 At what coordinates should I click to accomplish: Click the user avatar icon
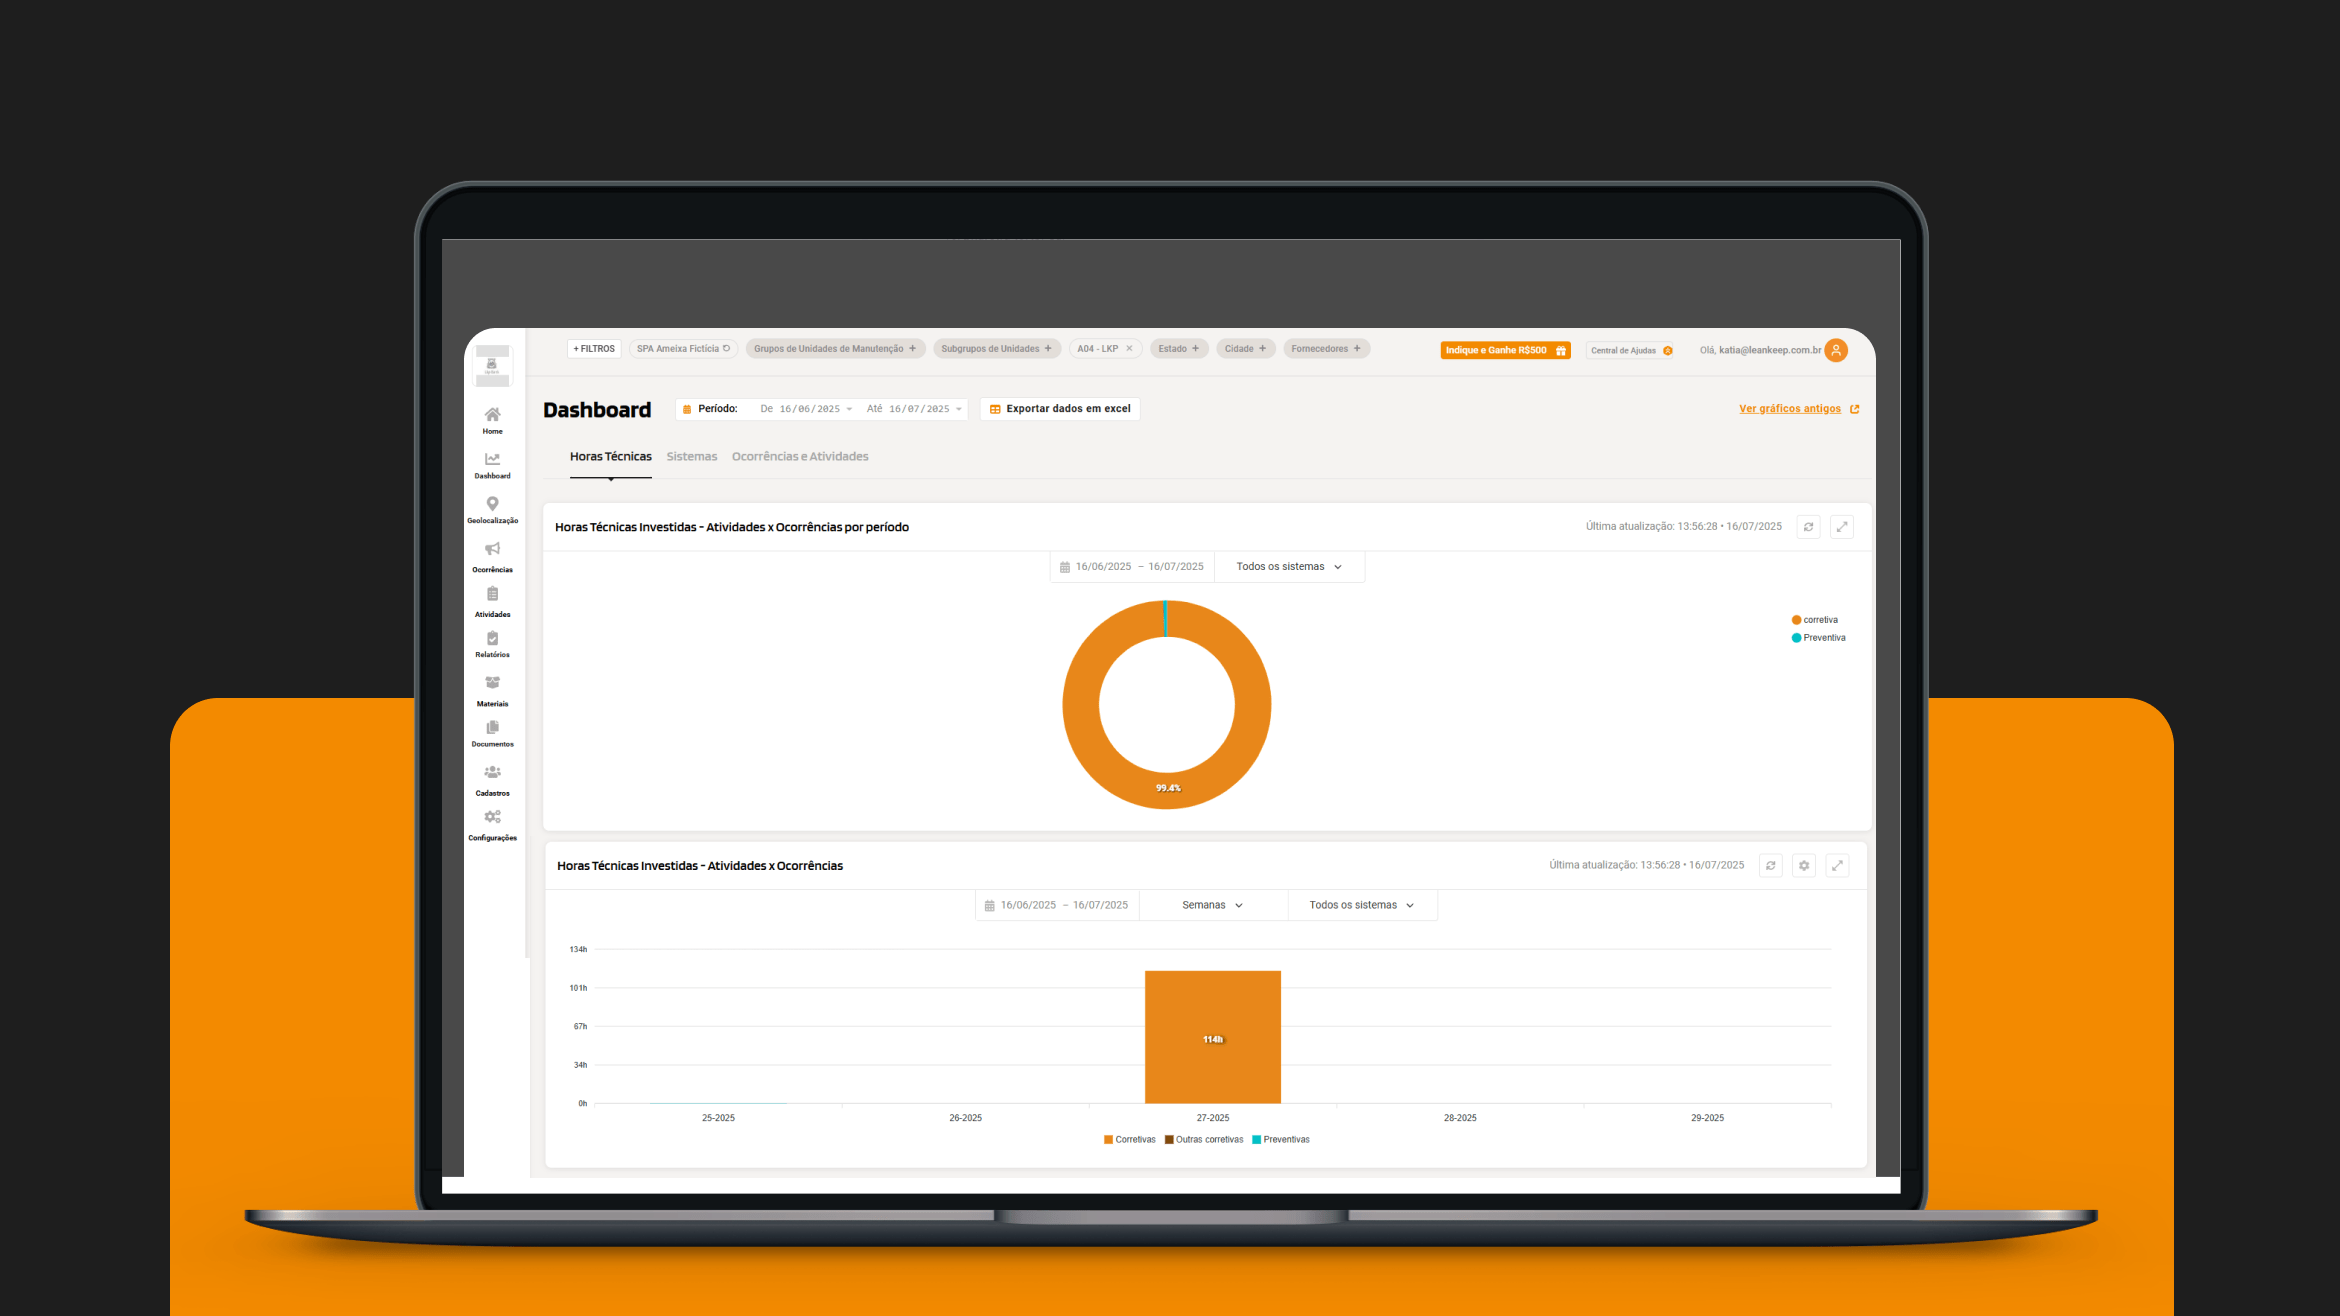[1836, 350]
